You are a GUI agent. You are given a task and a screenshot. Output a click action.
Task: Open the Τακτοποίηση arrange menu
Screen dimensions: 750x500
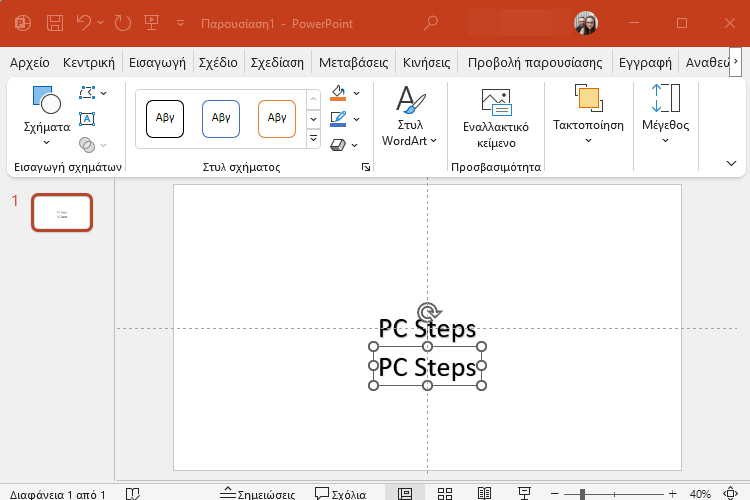tap(588, 115)
